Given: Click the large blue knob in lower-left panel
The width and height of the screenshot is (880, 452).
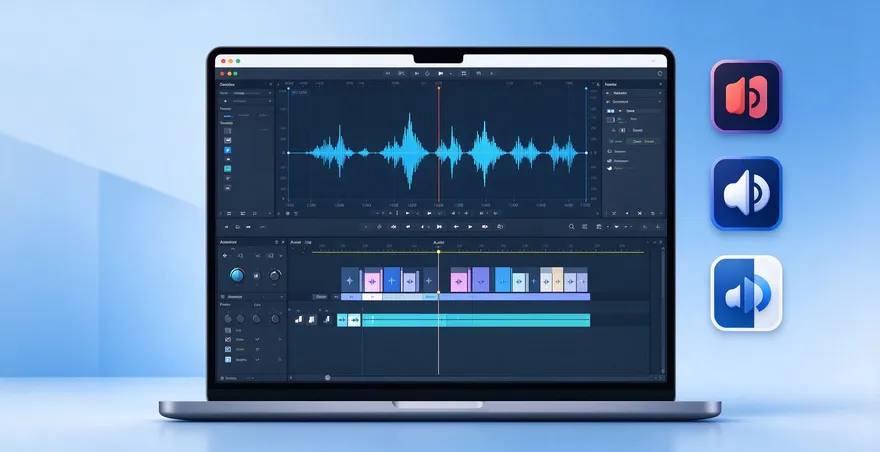Looking at the screenshot, I should [x=237, y=275].
